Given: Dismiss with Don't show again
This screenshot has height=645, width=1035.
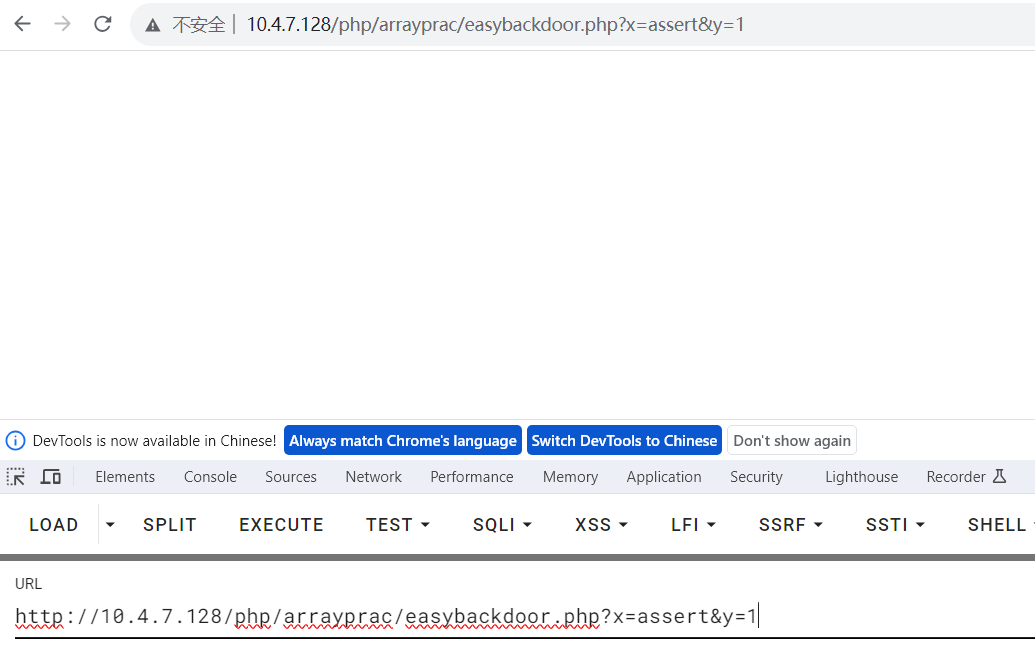Looking at the screenshot, I should click(791, 440).
